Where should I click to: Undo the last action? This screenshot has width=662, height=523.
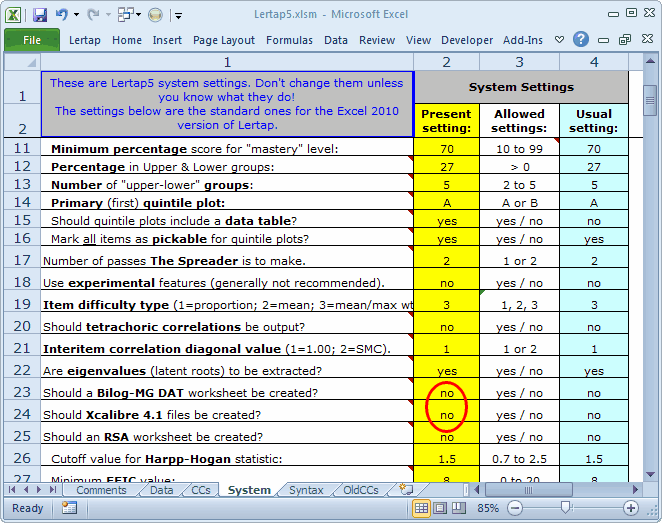62,15
